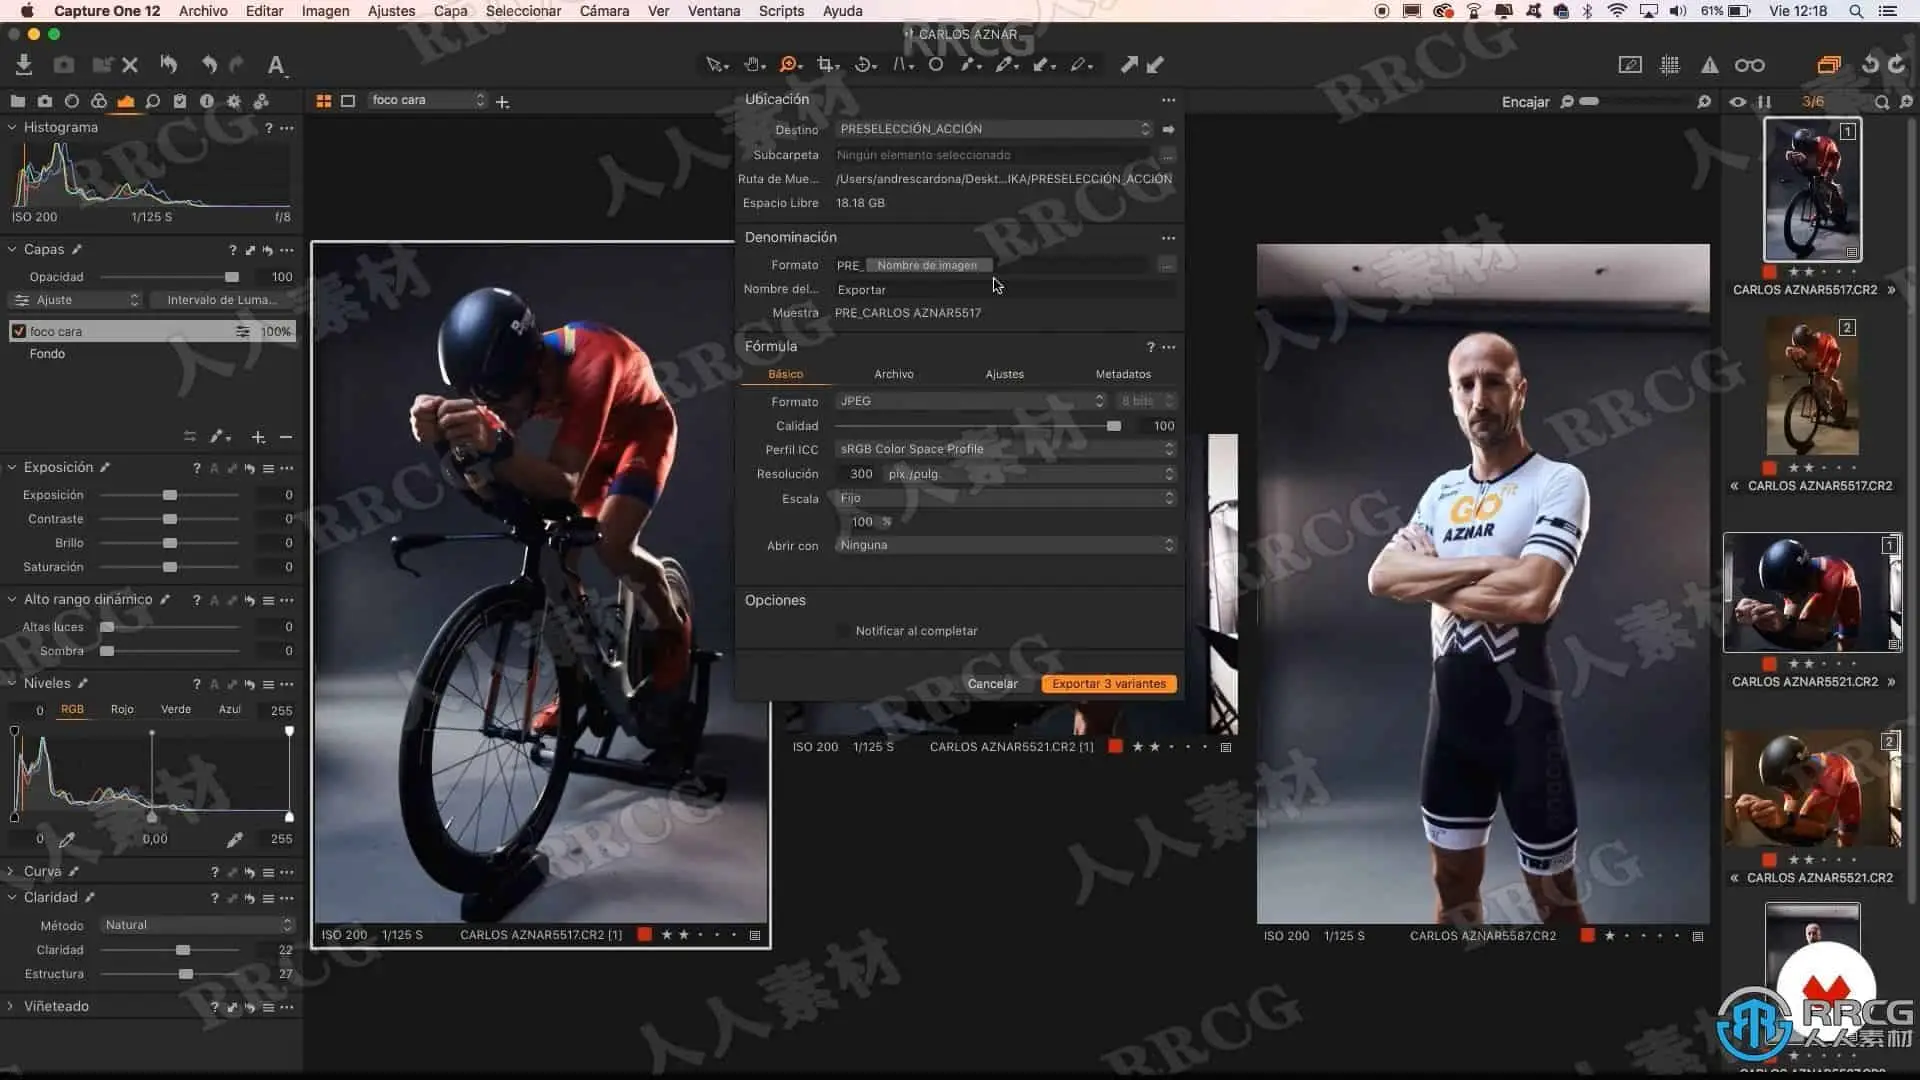
Task: Switch to the Metadatos tab
Action: (x=1122, y=374)
